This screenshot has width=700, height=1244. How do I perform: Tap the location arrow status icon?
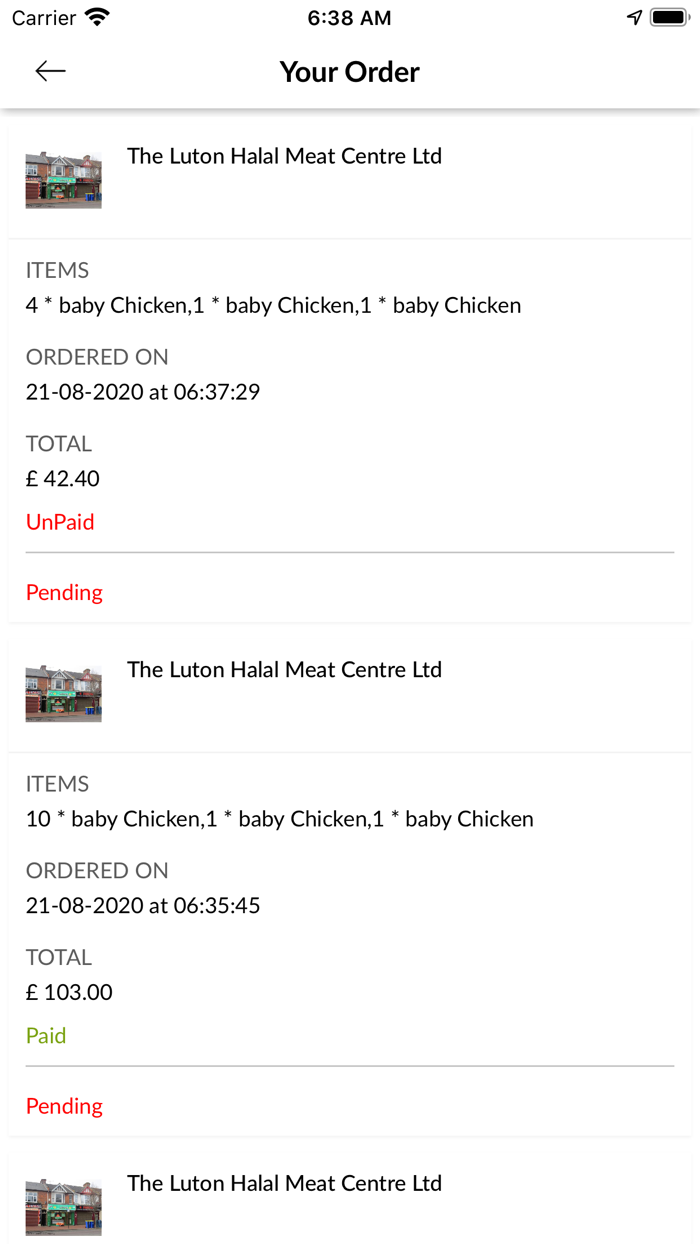[634, 17]
